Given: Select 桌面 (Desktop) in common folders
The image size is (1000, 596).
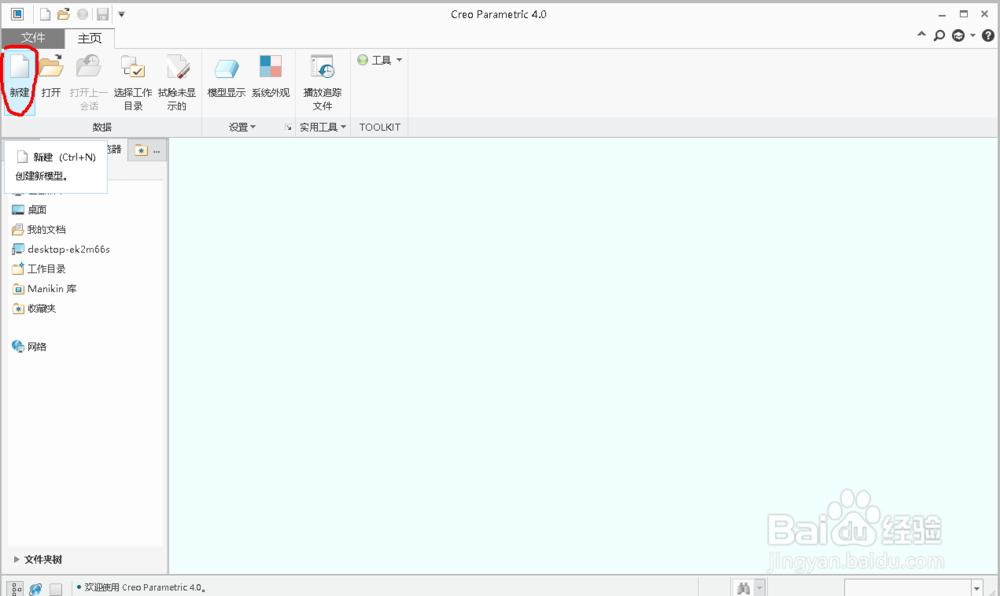Looking at the screenshot, I should [29, 210].
